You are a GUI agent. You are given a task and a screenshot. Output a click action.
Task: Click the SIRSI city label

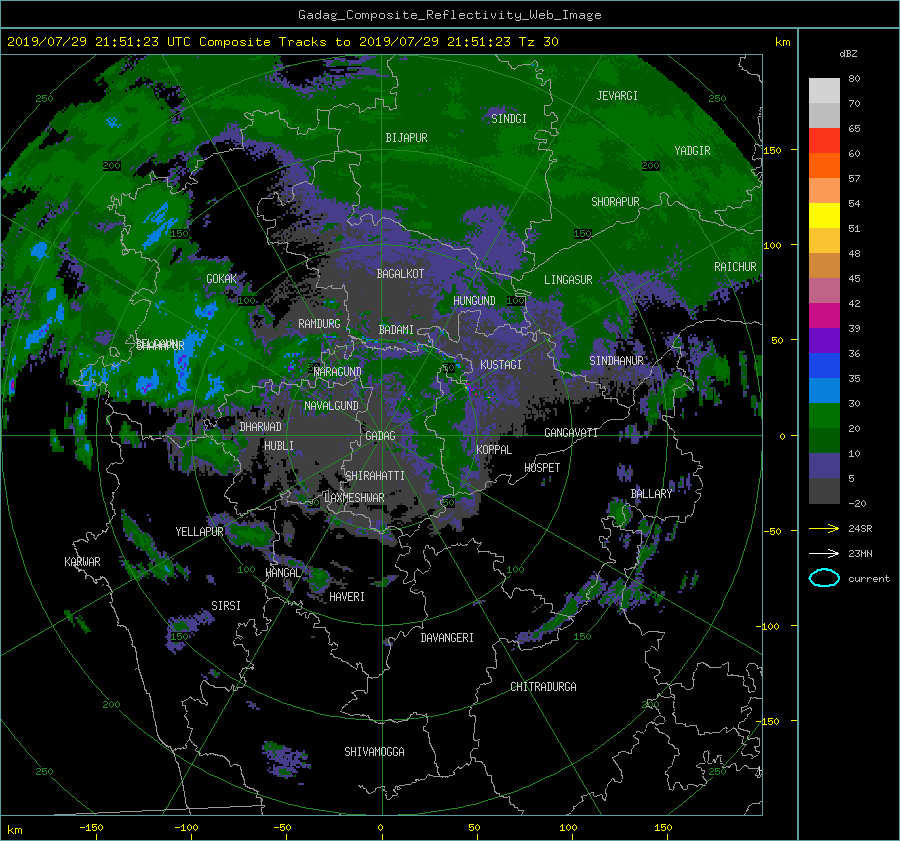(226, 606)
